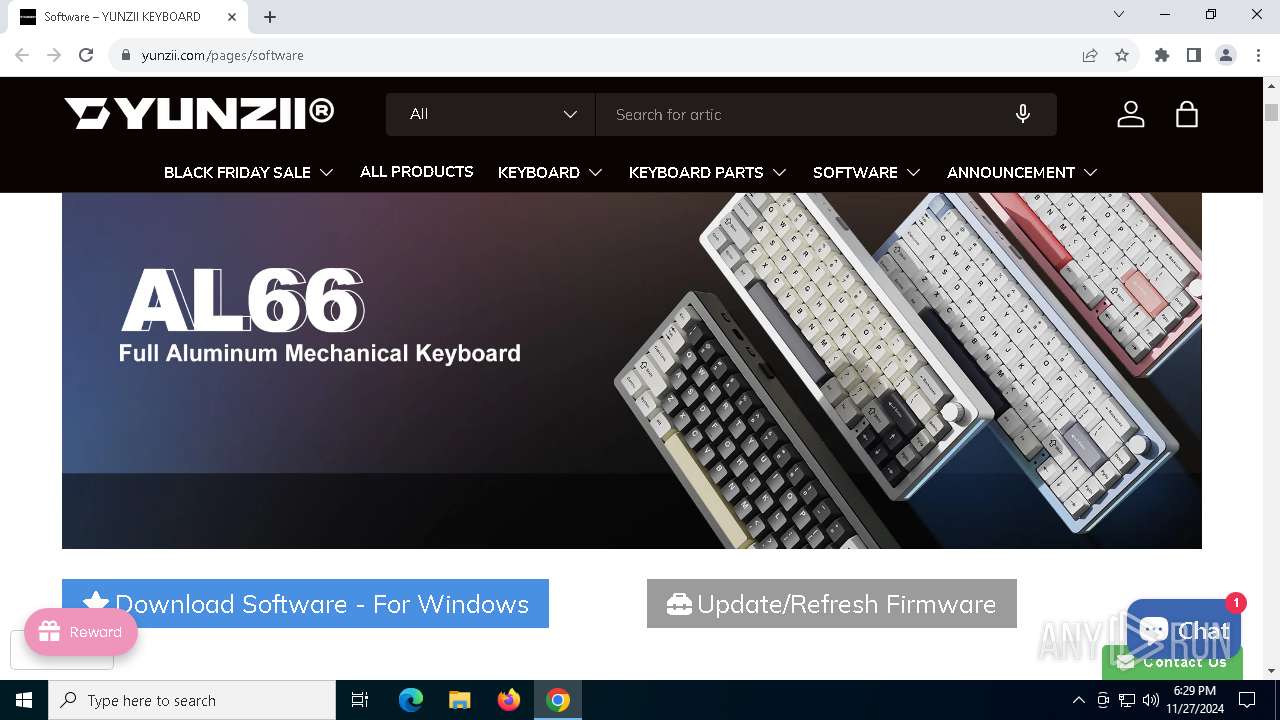This screenshot has width=1280, height=720.
Task: Click the yunzii.com address bar URL
Action: pyautogui.click(x=222, y=55)
